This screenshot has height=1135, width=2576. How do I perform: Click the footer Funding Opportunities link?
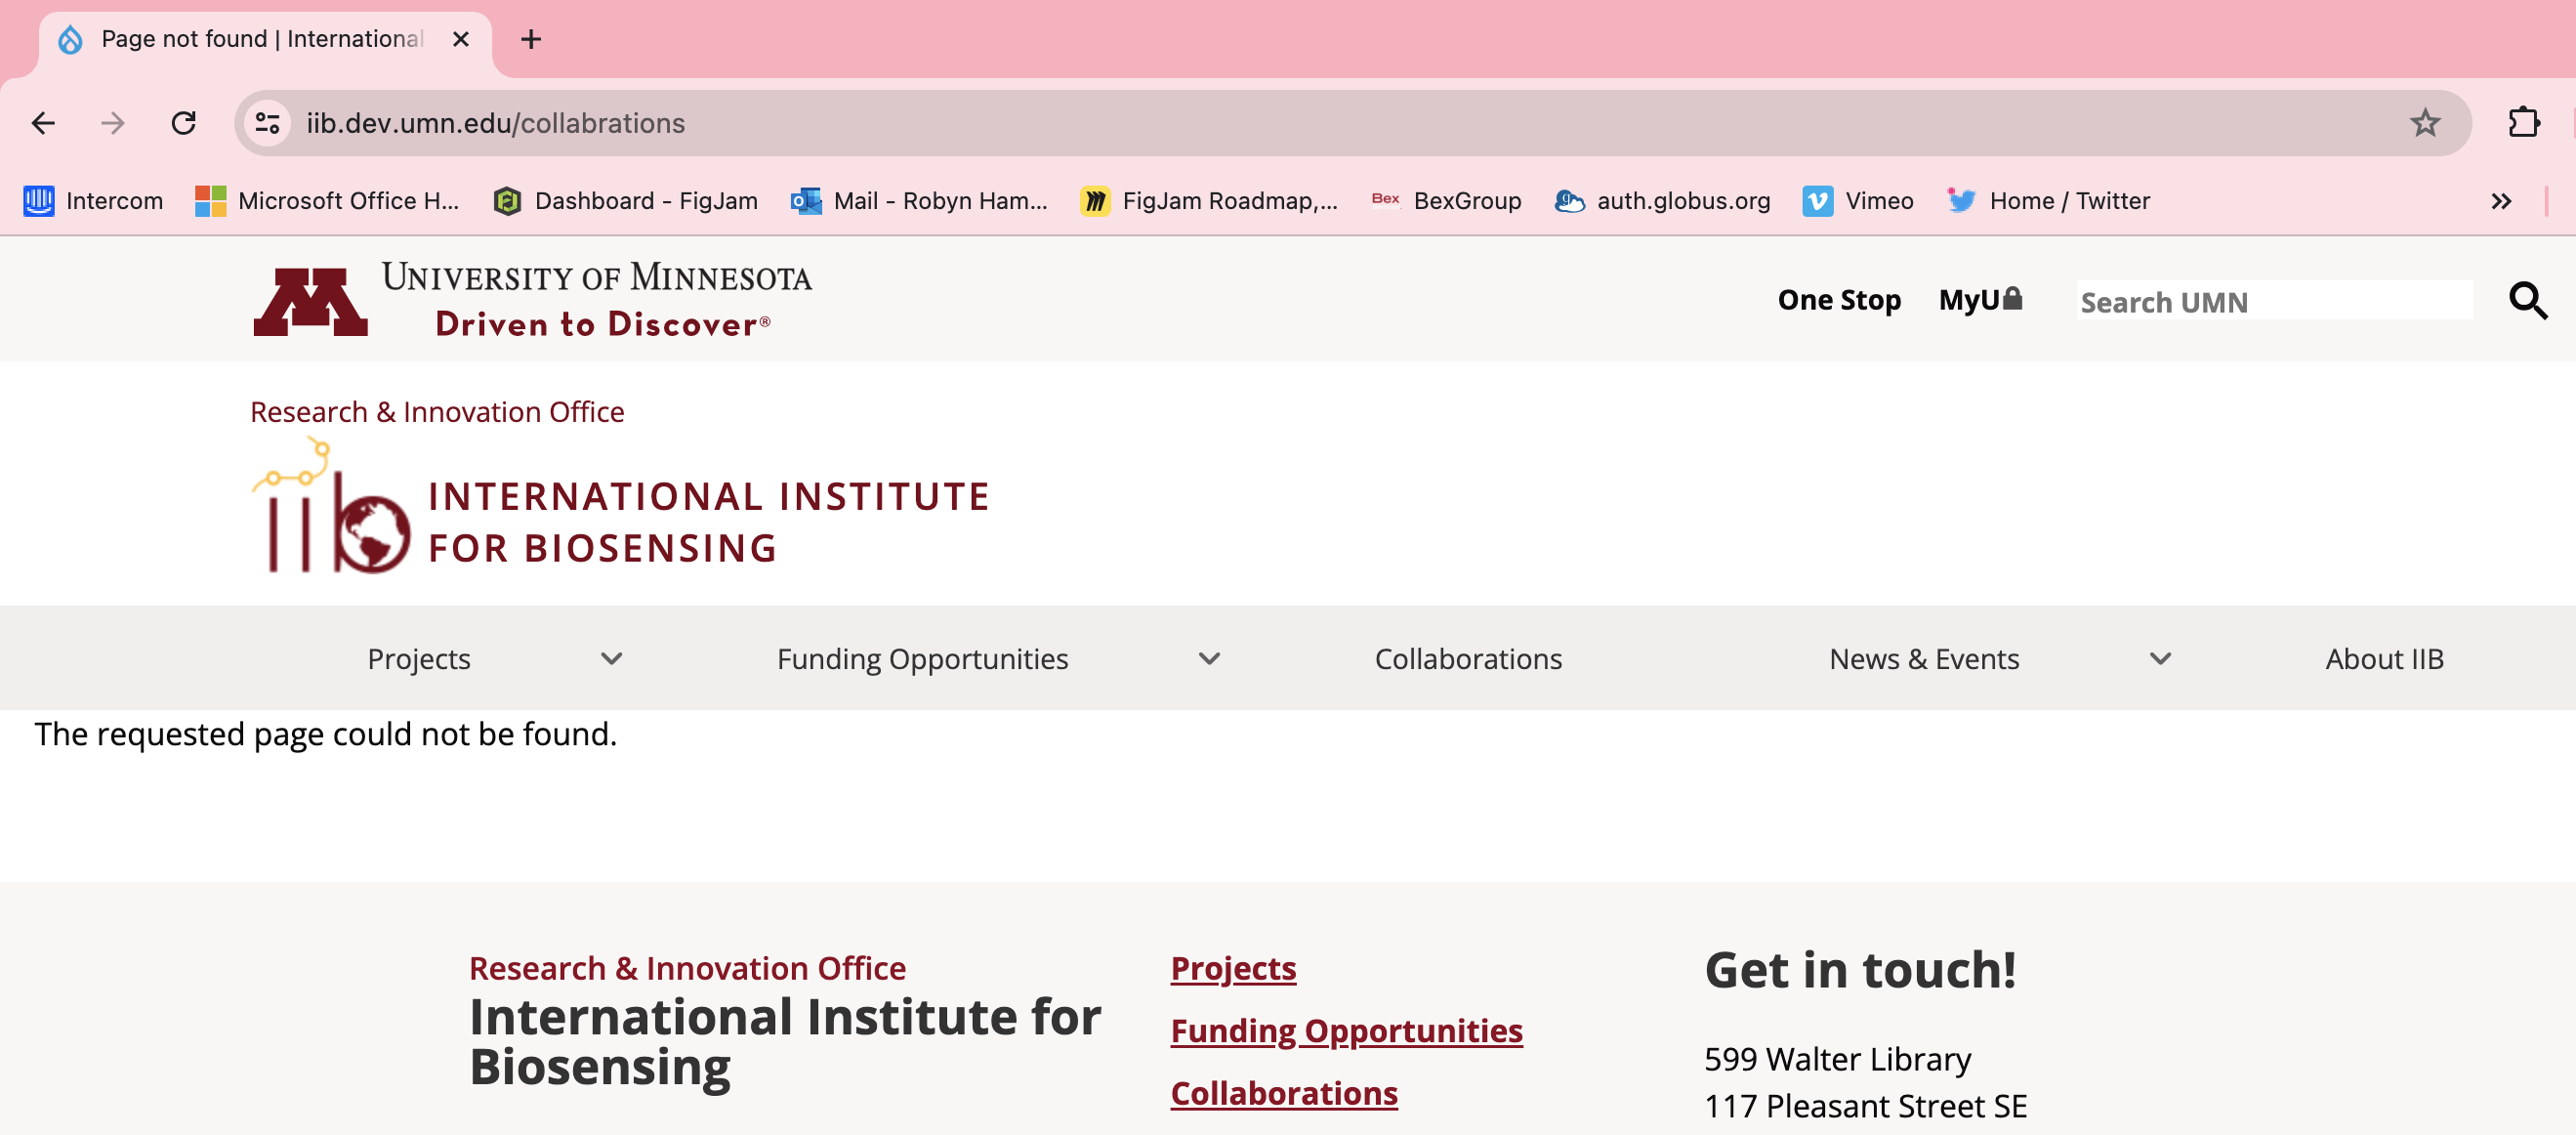point(1345,1030)
